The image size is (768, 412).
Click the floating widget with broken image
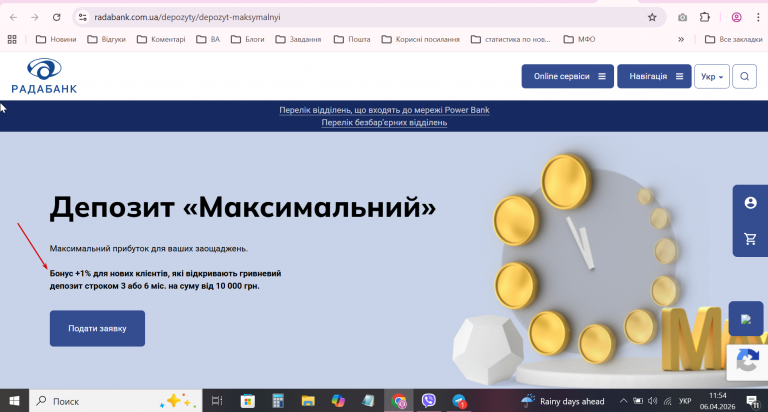[x=746, y=319]
